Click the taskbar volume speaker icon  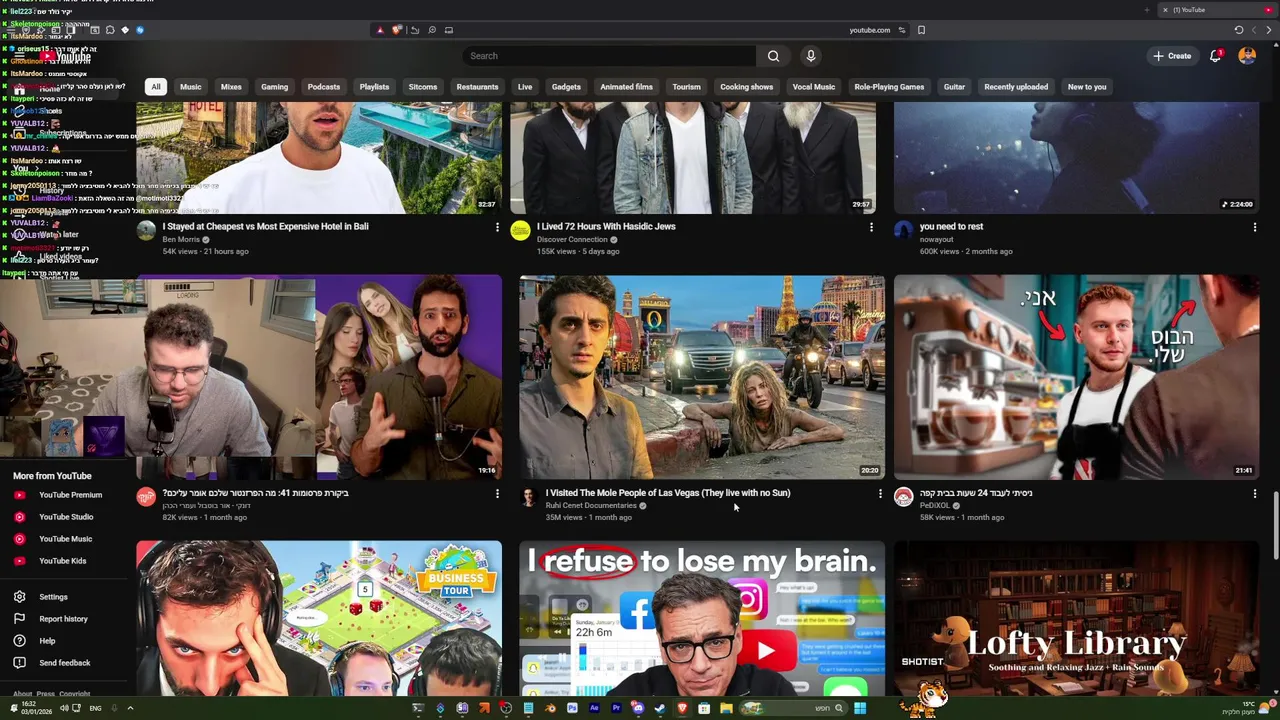pos(64,708)
